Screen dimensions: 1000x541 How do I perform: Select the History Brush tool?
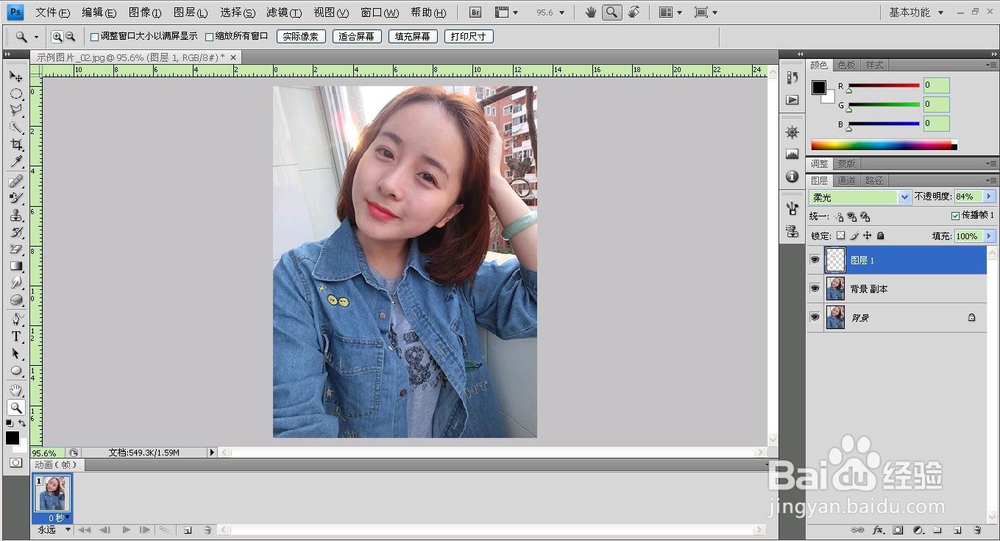pos(16,232)
